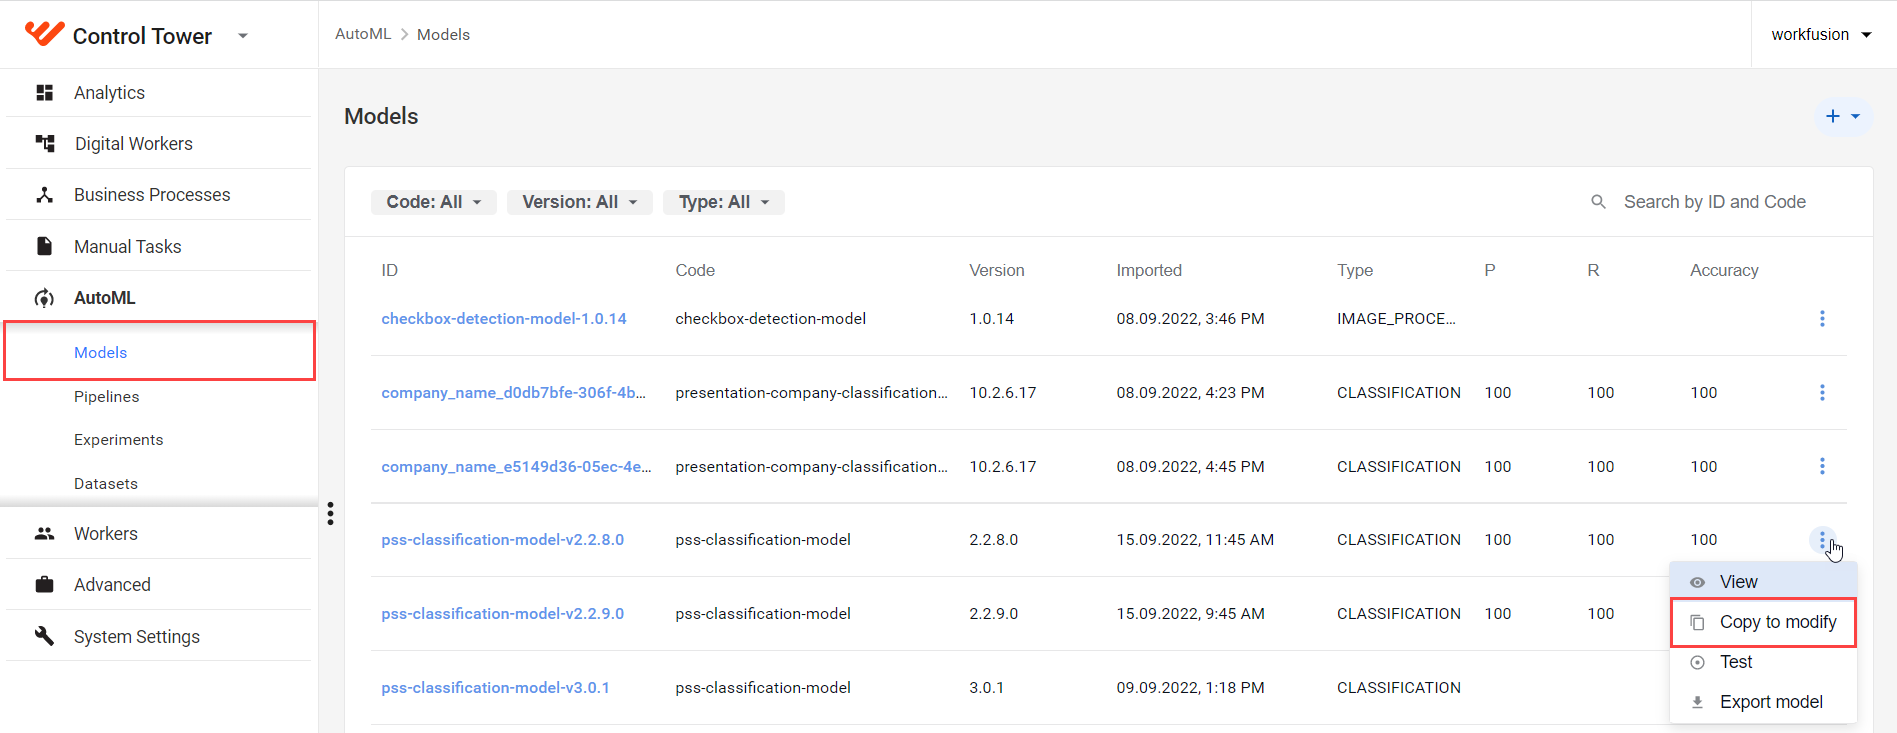Click the download icon beside Export model
Image resolution: width=1897 pixels, height=733 pixels.
tap(1697, 702)
